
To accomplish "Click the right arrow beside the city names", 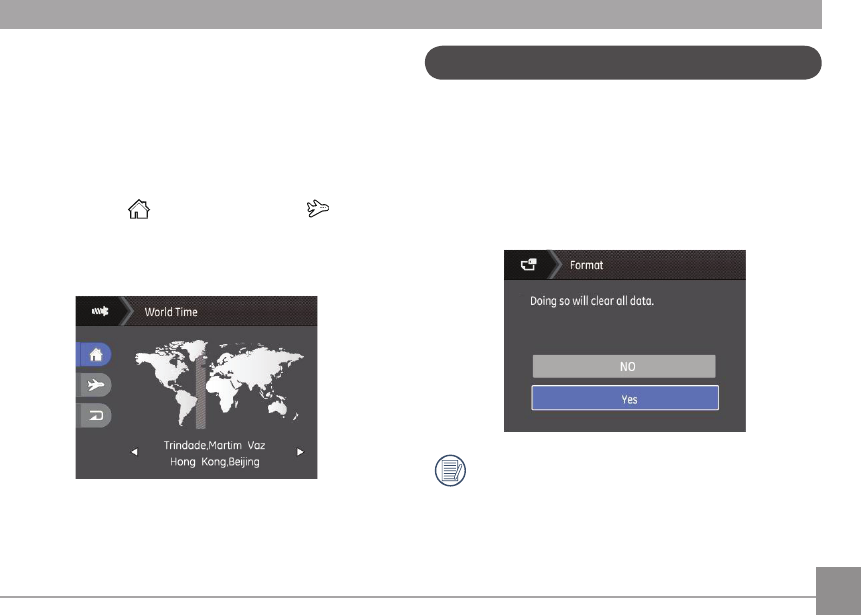I will pos(300,452).
